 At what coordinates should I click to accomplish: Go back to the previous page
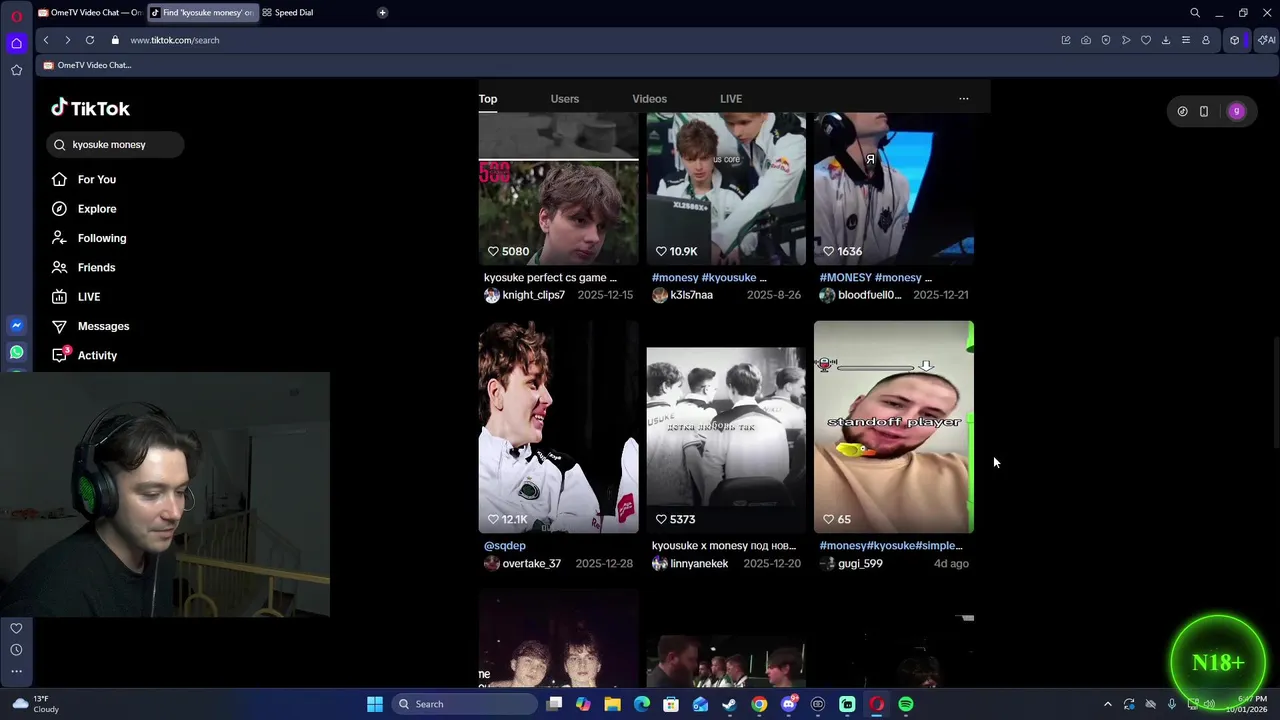46,40
